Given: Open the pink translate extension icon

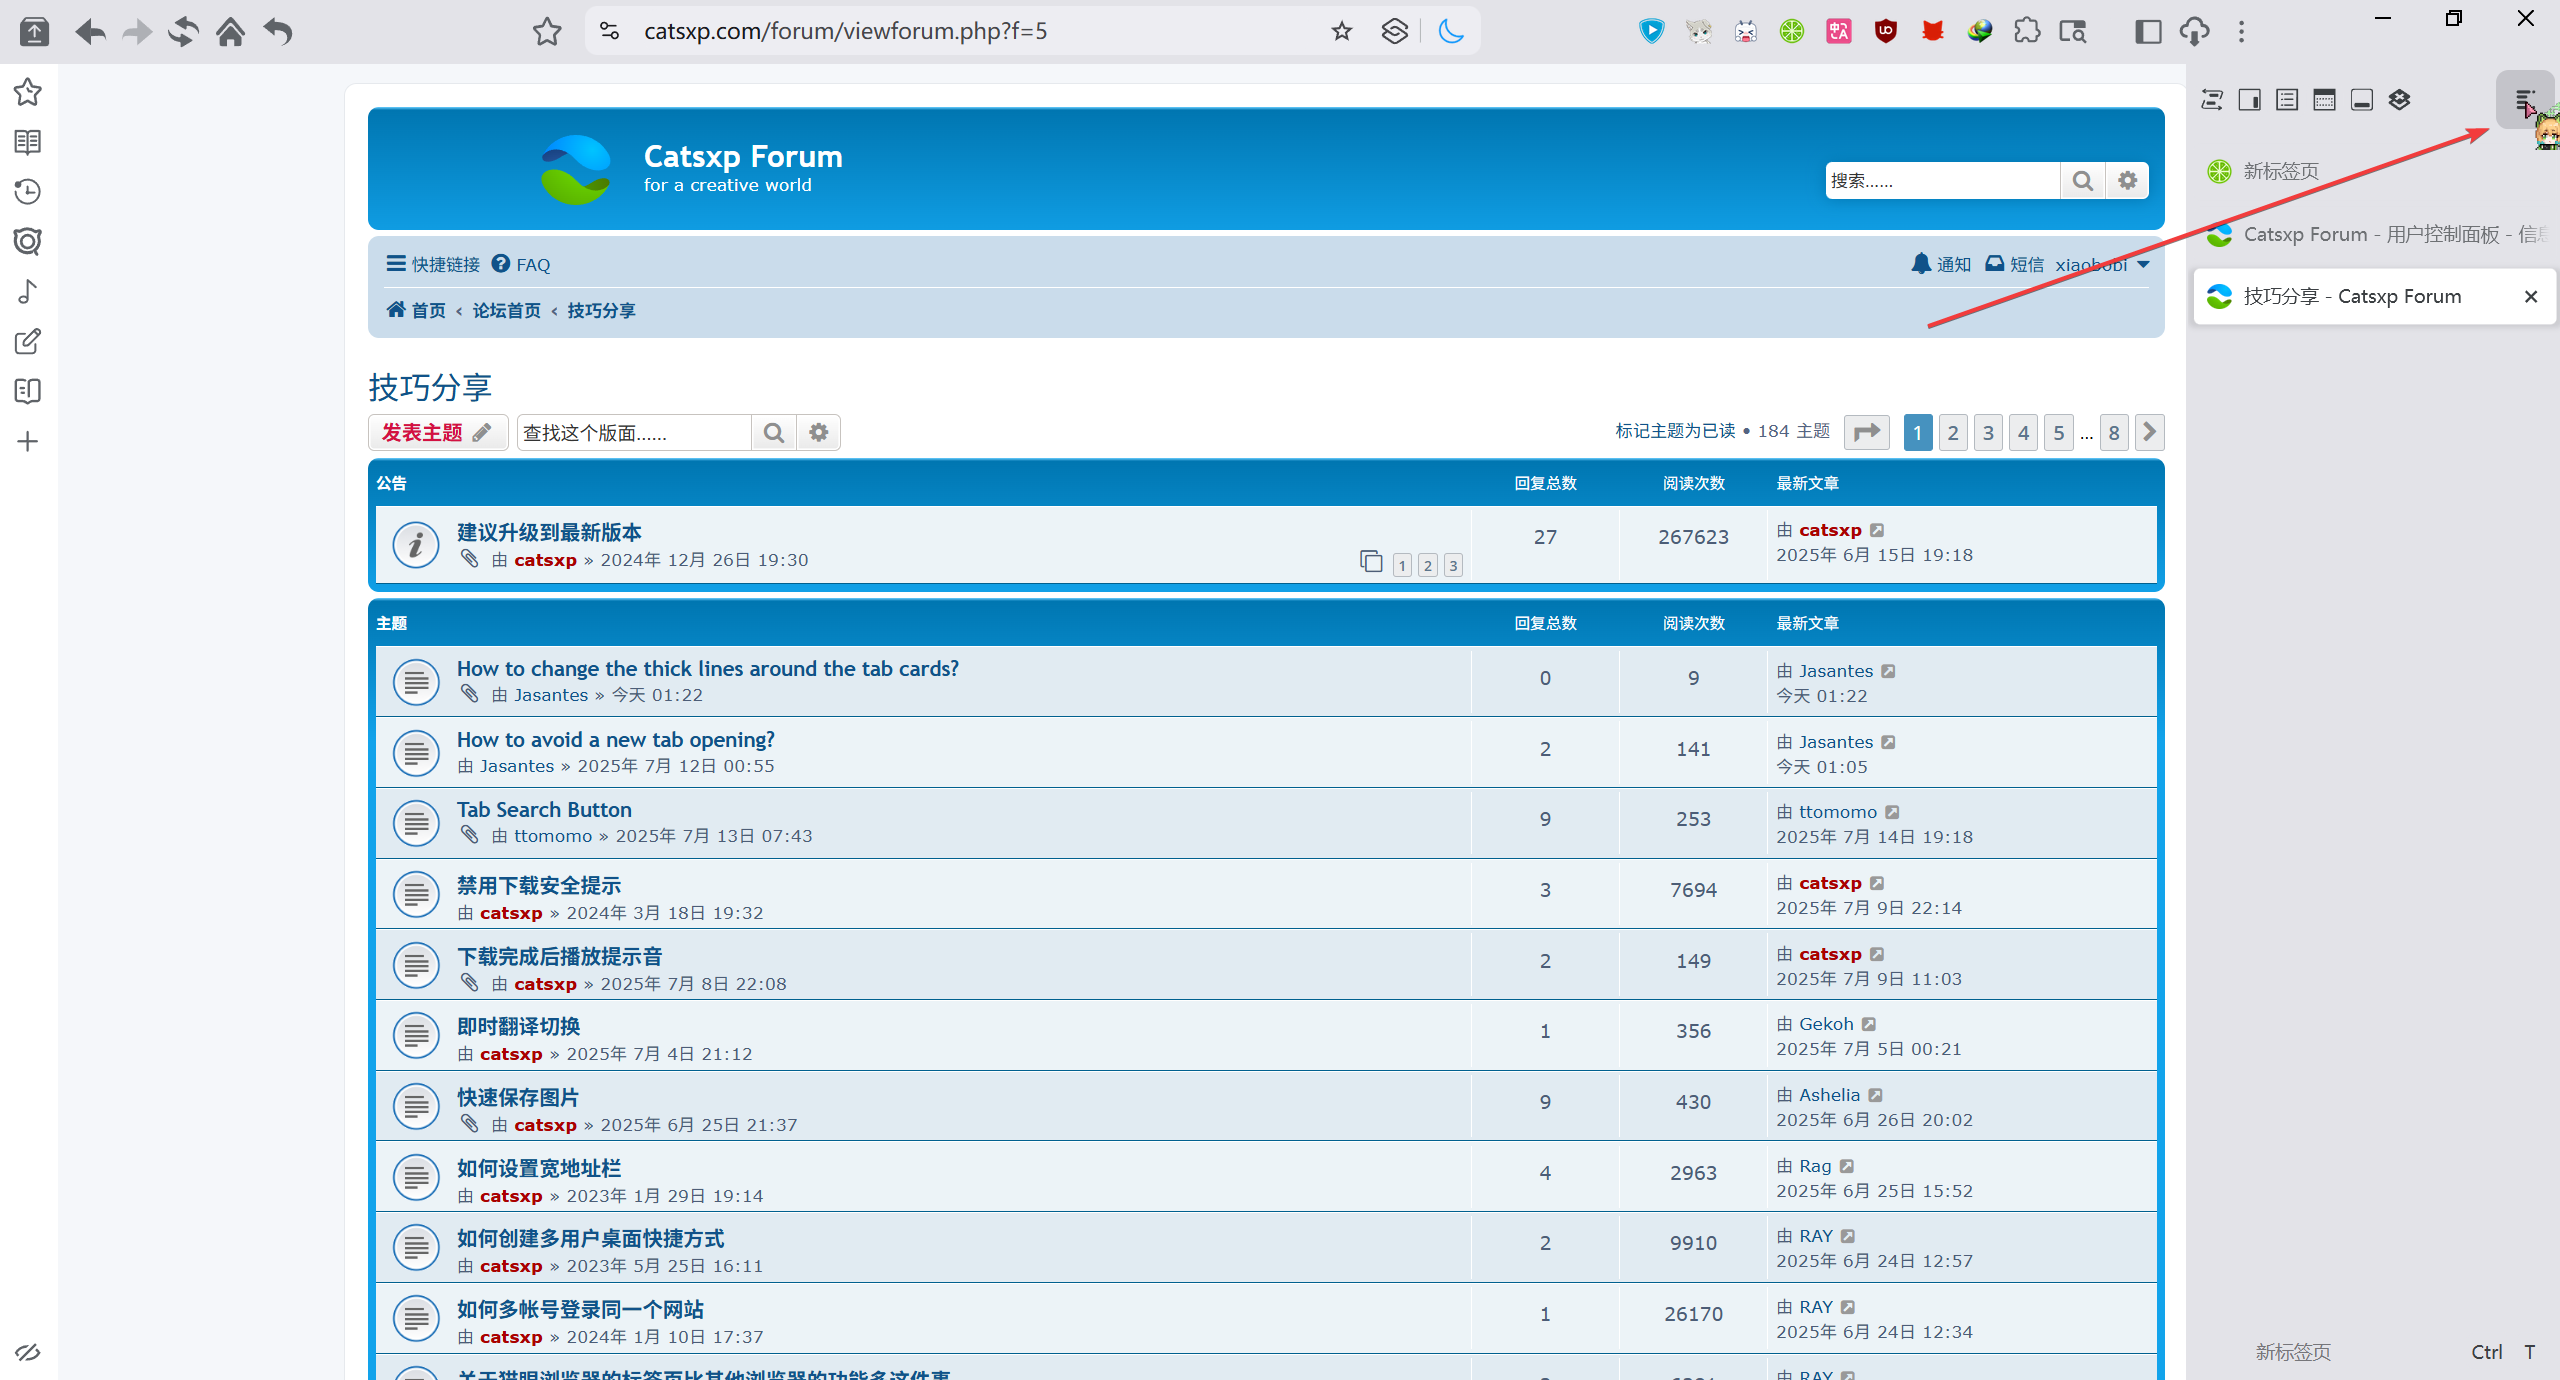Looking at the screenshot, I should point(1839,31).
